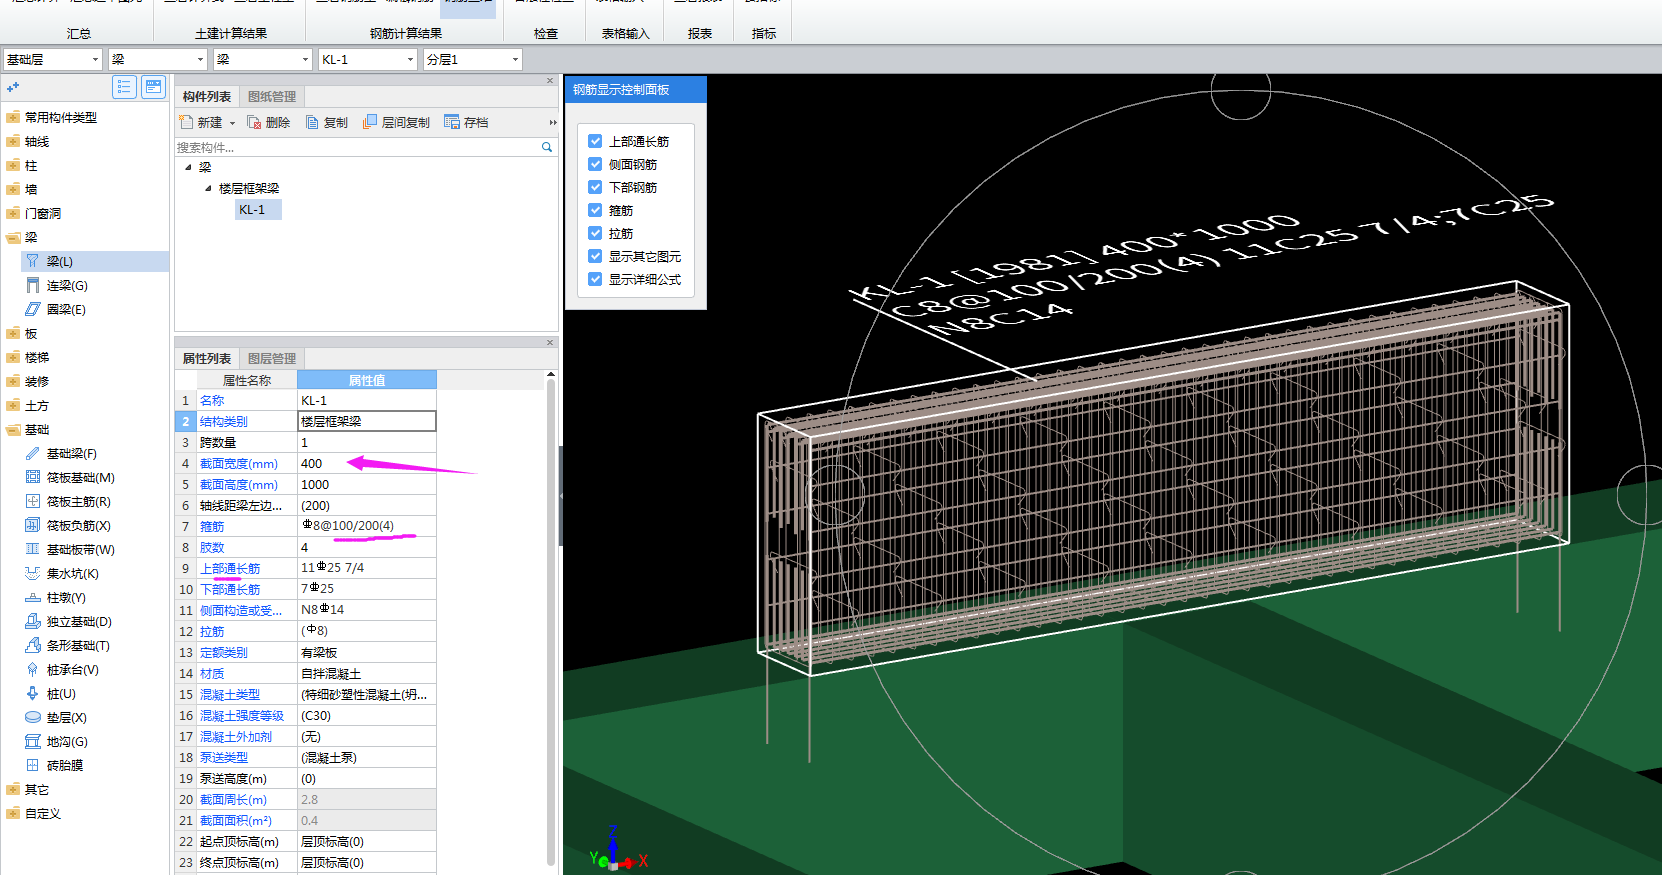The height and width of the screenshot is (875, 1662).
Task: Select the 砖胎膜 icon
Action: (33, 765)
